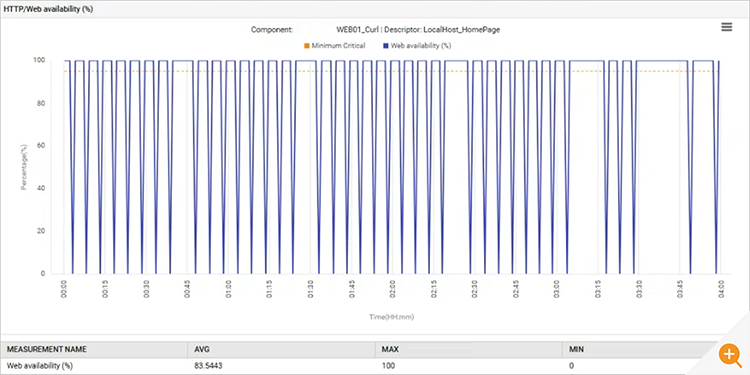The width and height of the screenshot is (750, 375).
Task: Click the WEB01_Curl descriptor title text
Action: tap(419, 30)
